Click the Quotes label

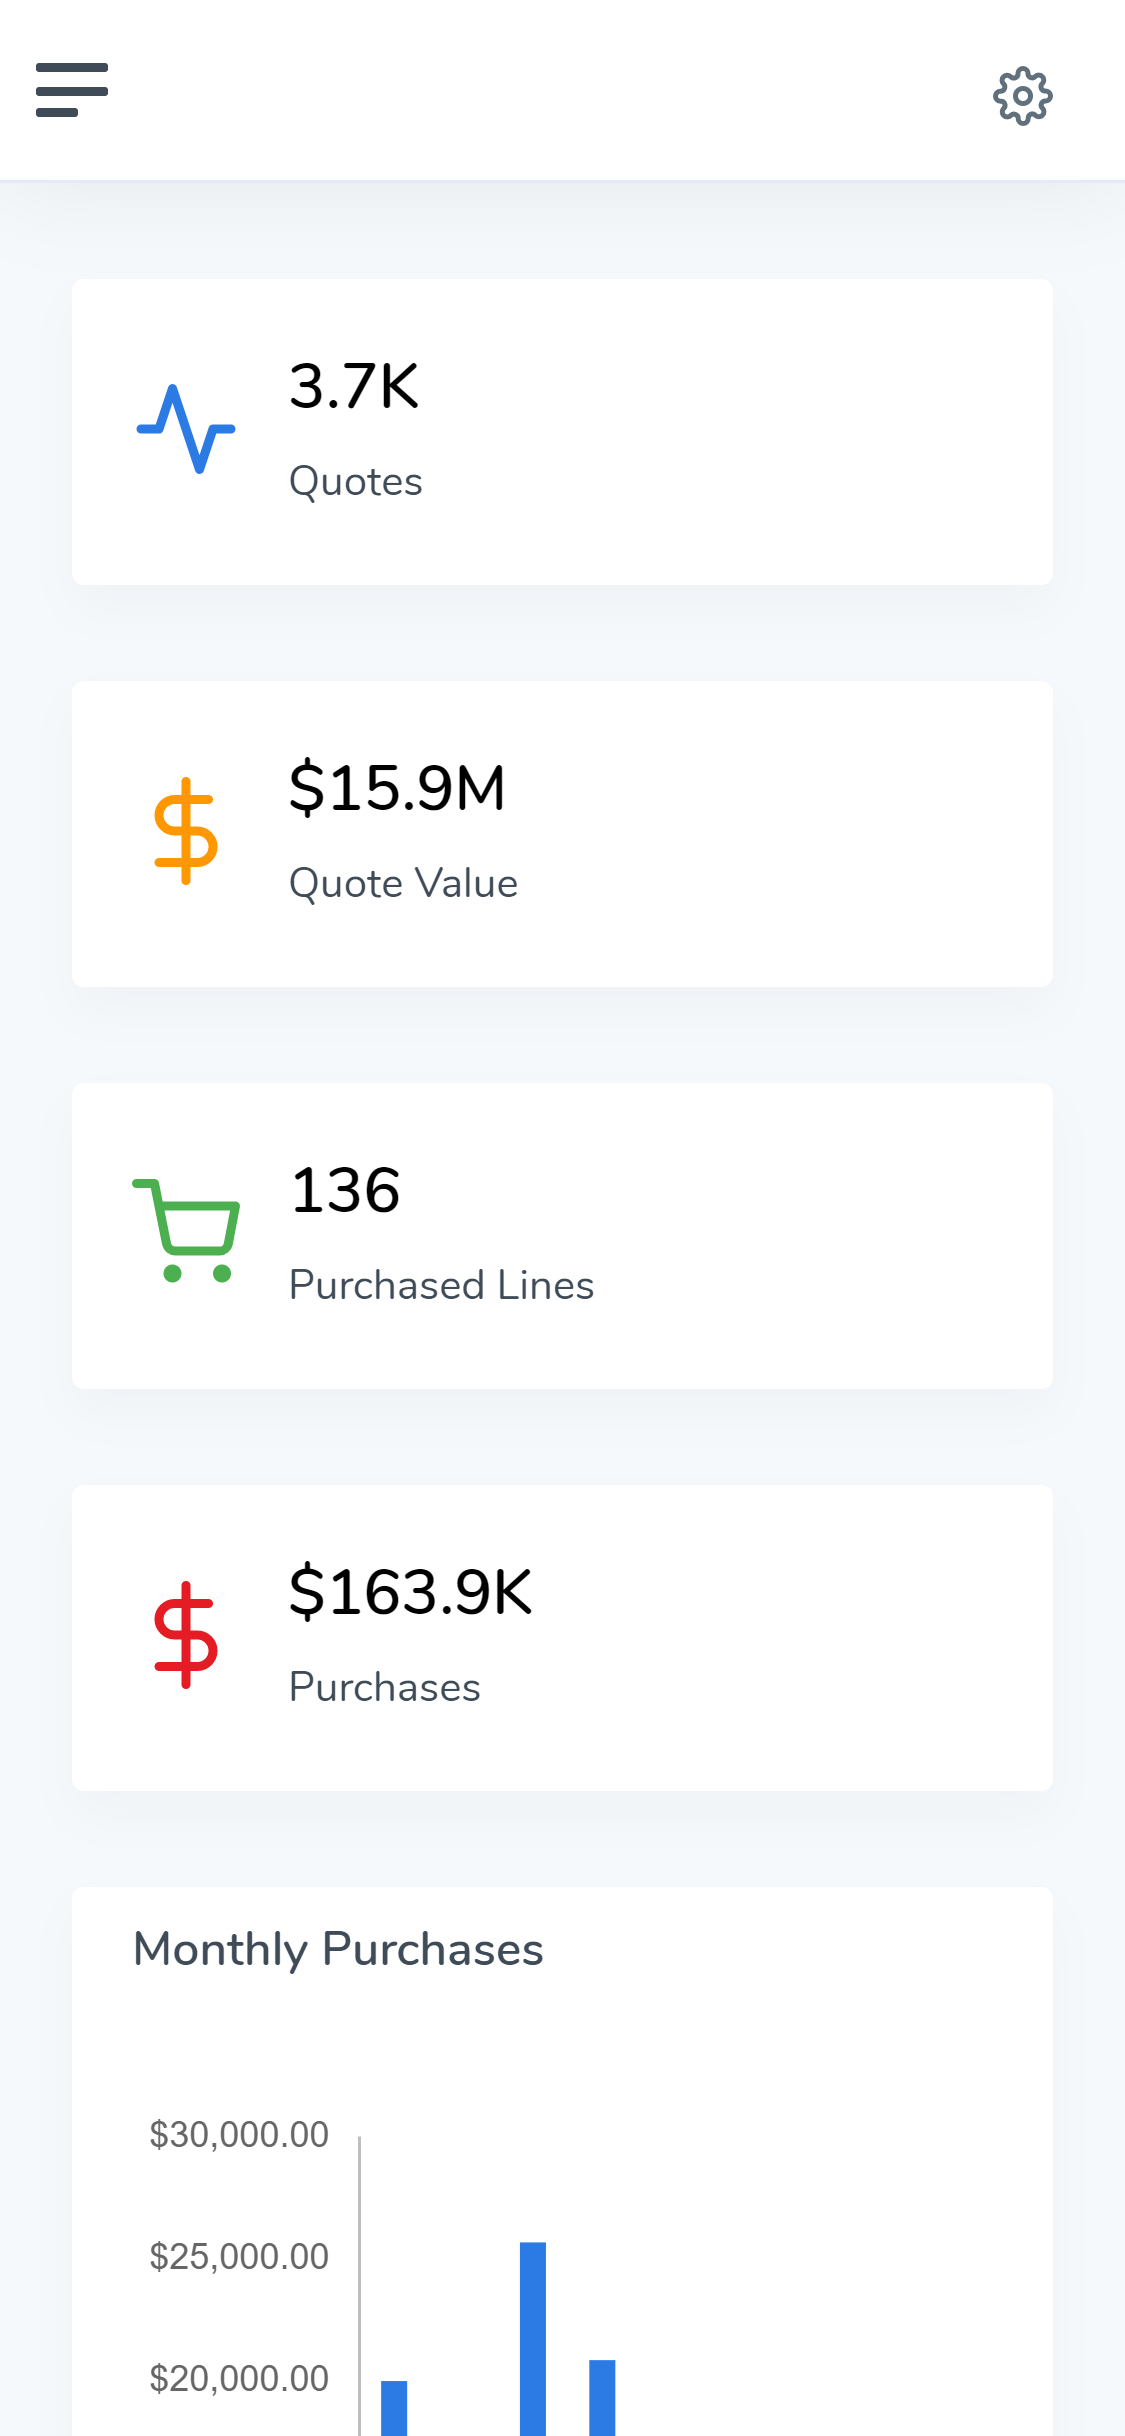356,482
